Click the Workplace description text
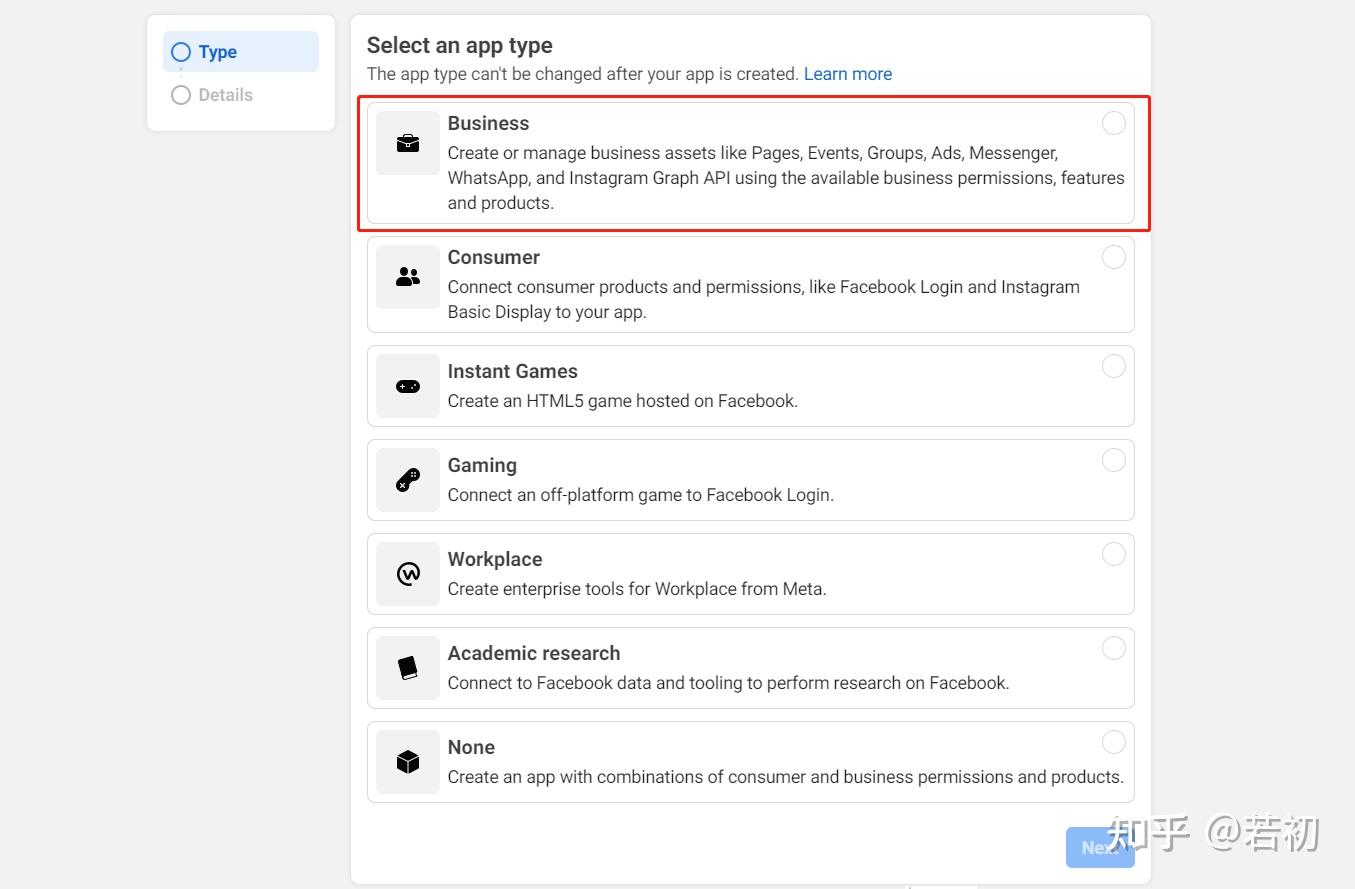Screen dimensions: 1355x889 [637, 589]
